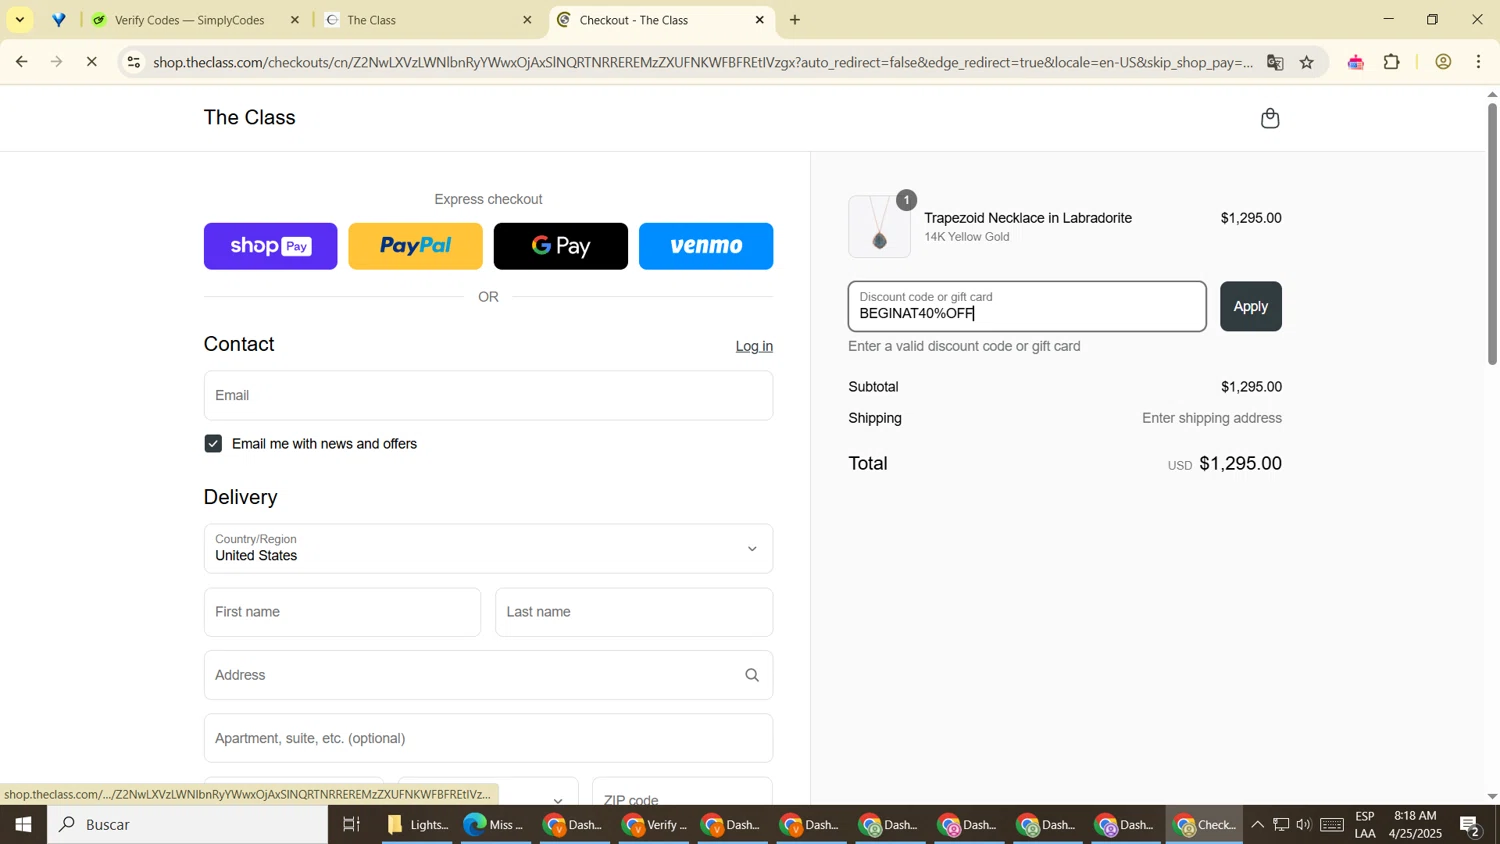The height and width of the screenshot is (844, 1500).
Task: Click the Trapezoid Necklace product thumbnail
Action: [x=879, y=227]
